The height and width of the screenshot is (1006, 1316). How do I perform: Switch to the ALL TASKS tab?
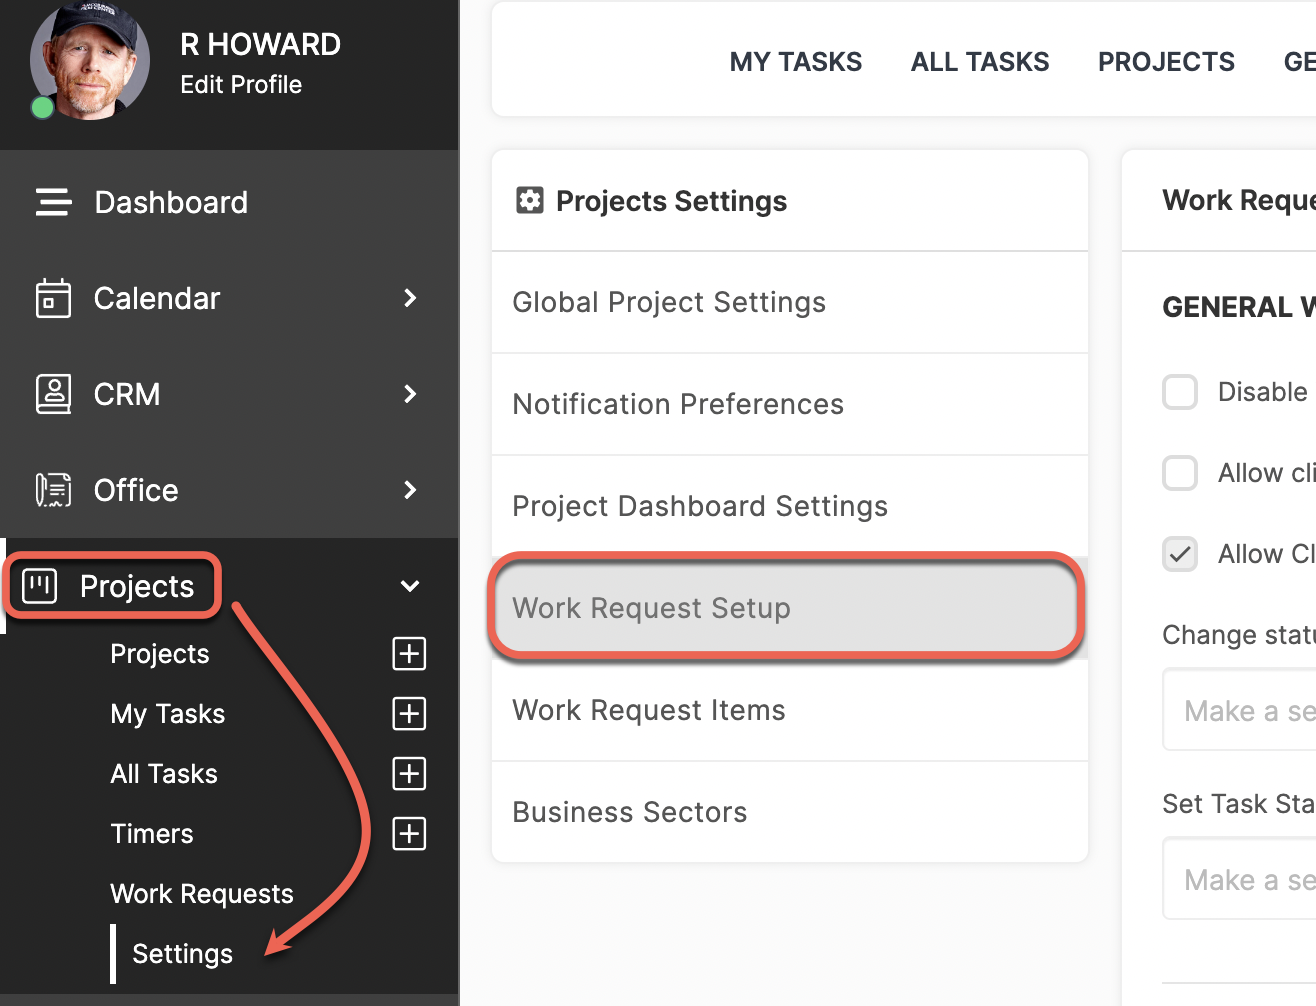(x=980, y=62)
